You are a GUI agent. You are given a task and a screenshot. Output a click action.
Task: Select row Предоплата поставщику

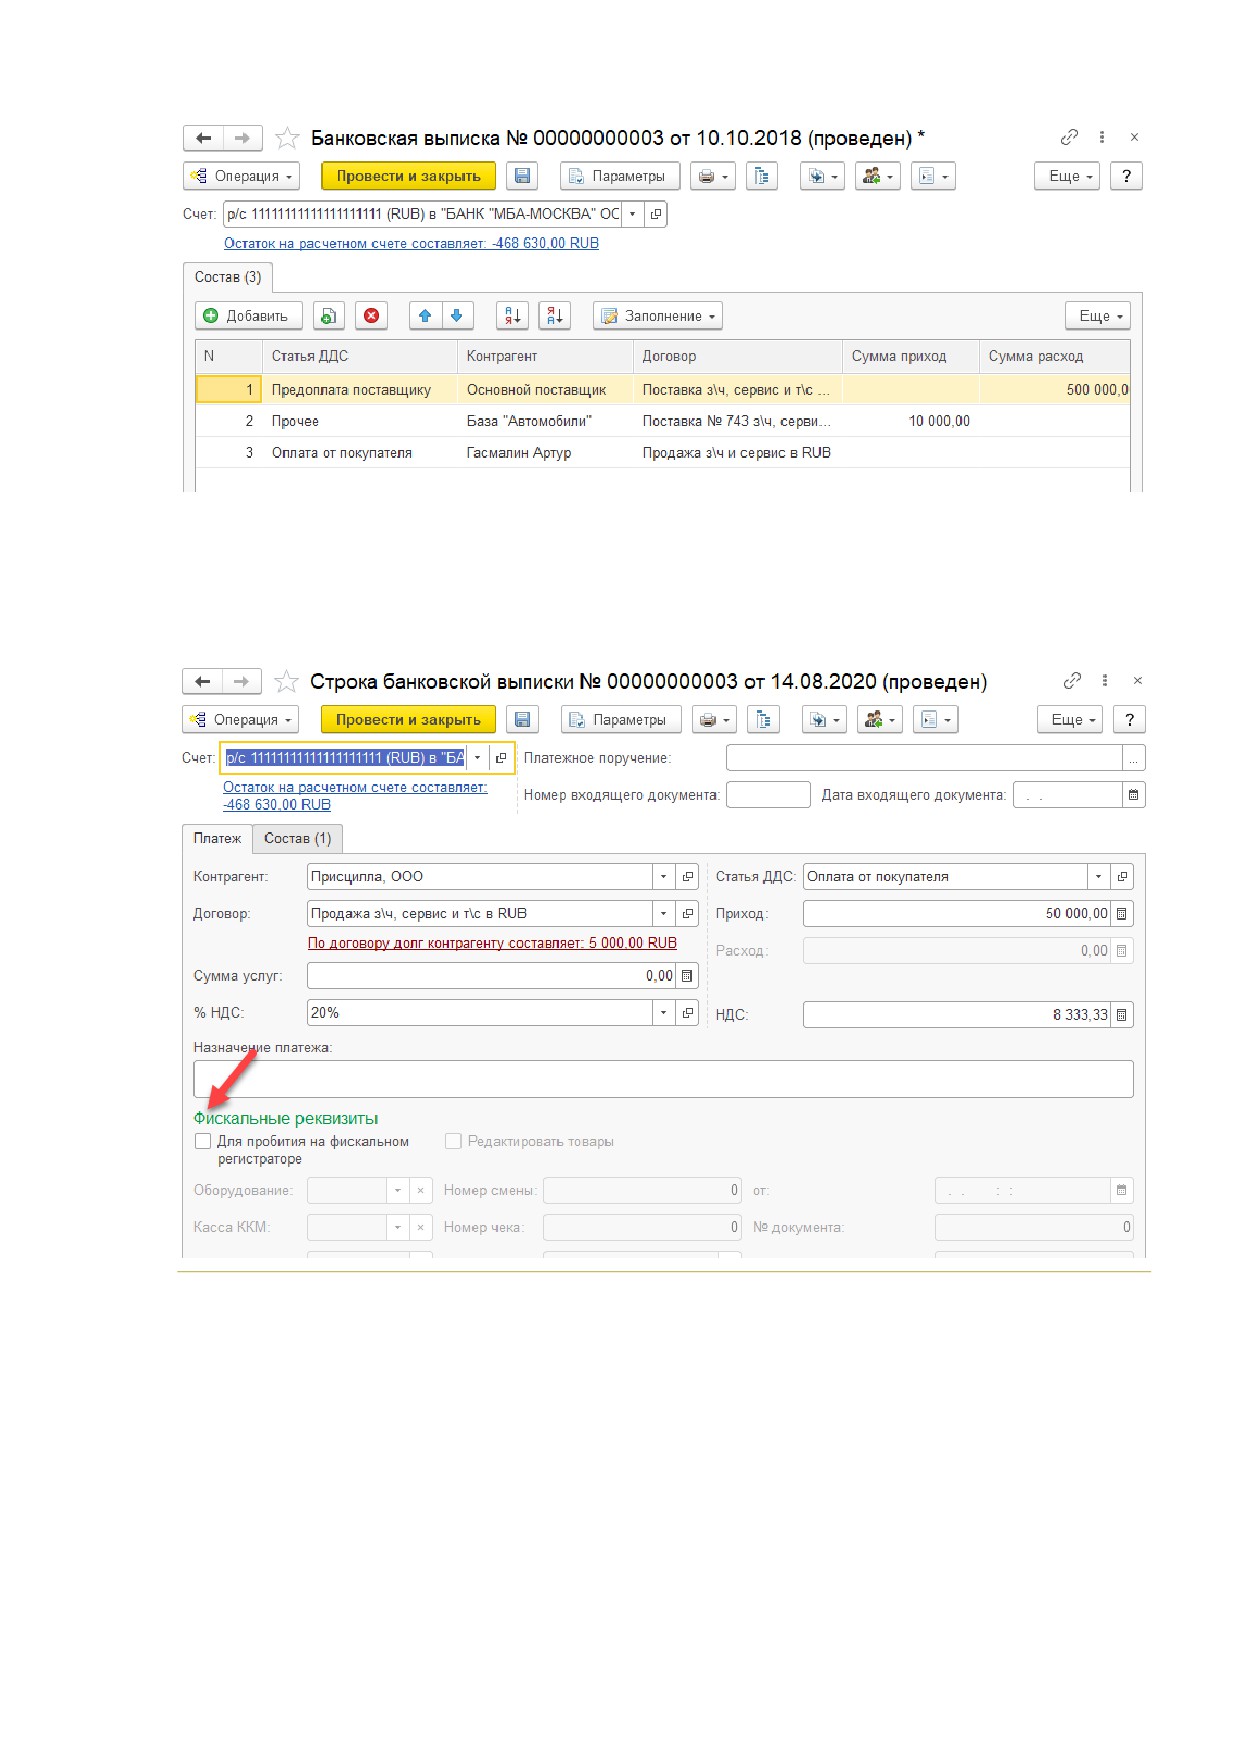click(663, 390)
